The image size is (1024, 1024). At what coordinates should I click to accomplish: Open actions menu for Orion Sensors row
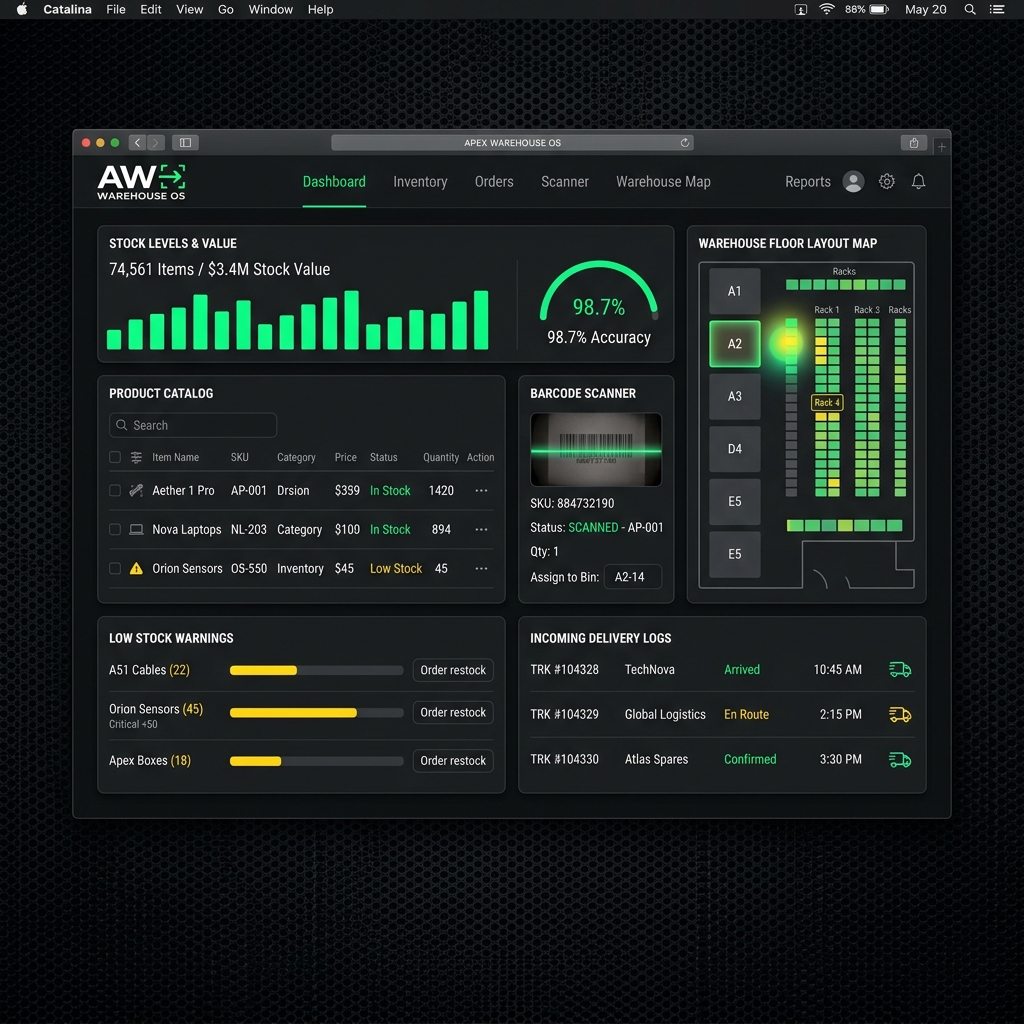tap(481, 568)
